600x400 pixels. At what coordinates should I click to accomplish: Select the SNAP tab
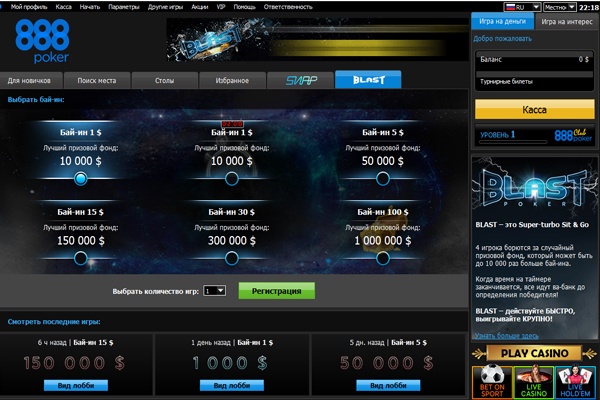coord(301,80)
